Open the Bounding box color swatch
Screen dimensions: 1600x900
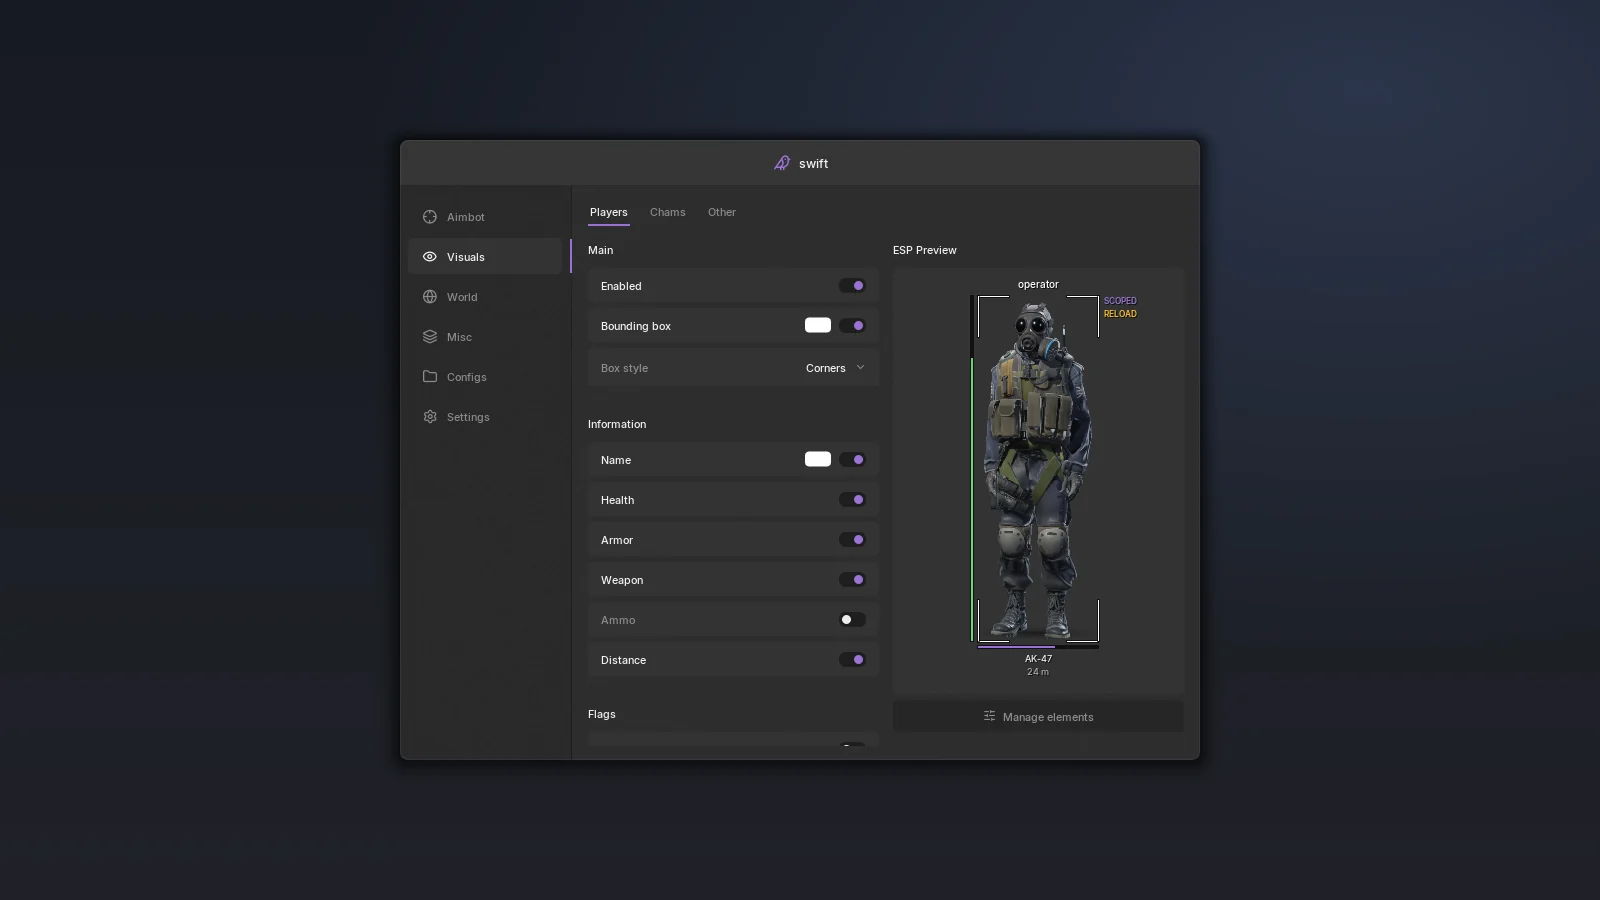tap(818, 325)
